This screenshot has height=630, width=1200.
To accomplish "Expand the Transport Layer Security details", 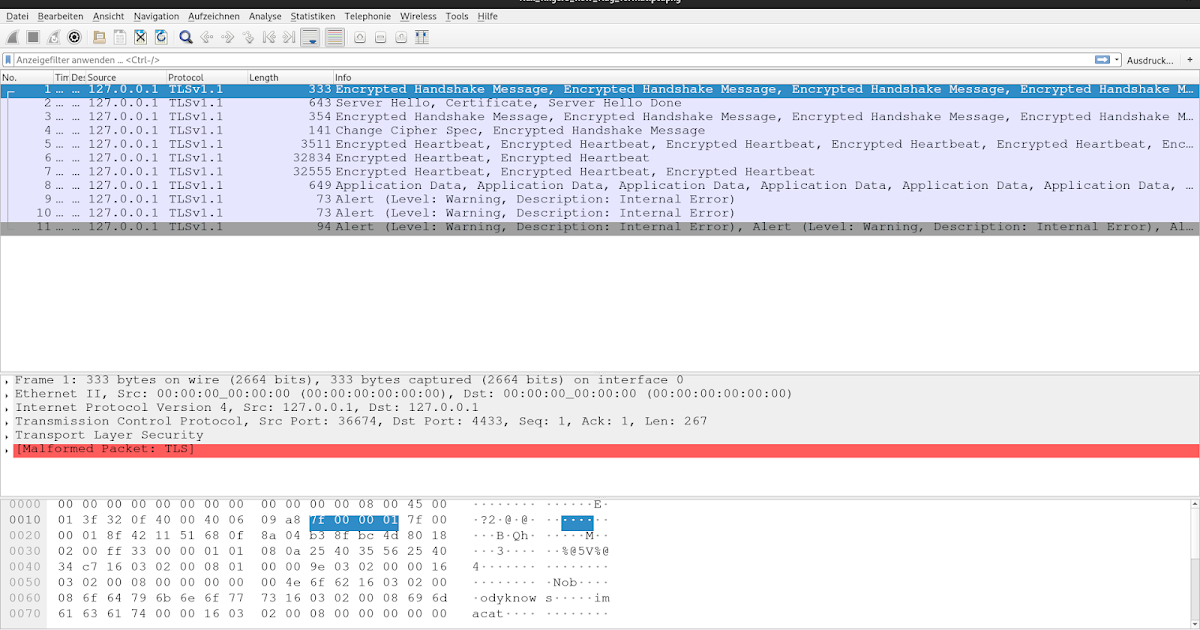I will [x=8, y=434].
